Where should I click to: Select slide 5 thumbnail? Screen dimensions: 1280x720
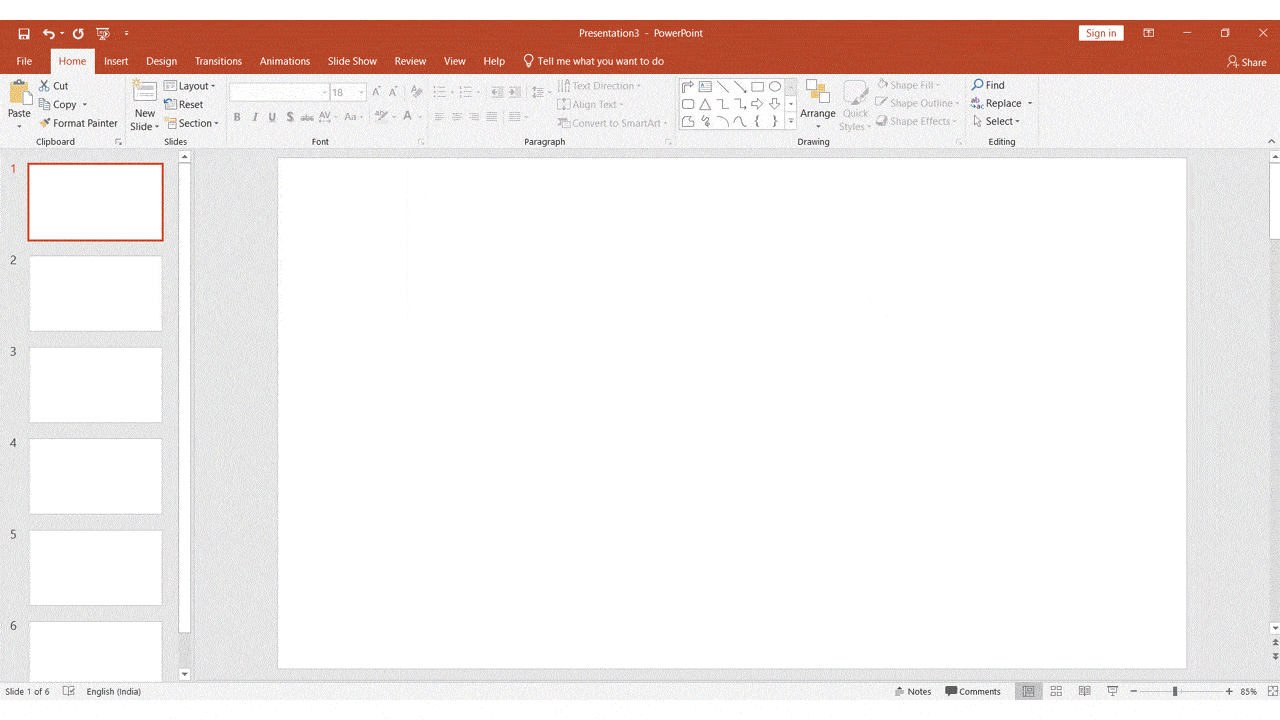95,568
